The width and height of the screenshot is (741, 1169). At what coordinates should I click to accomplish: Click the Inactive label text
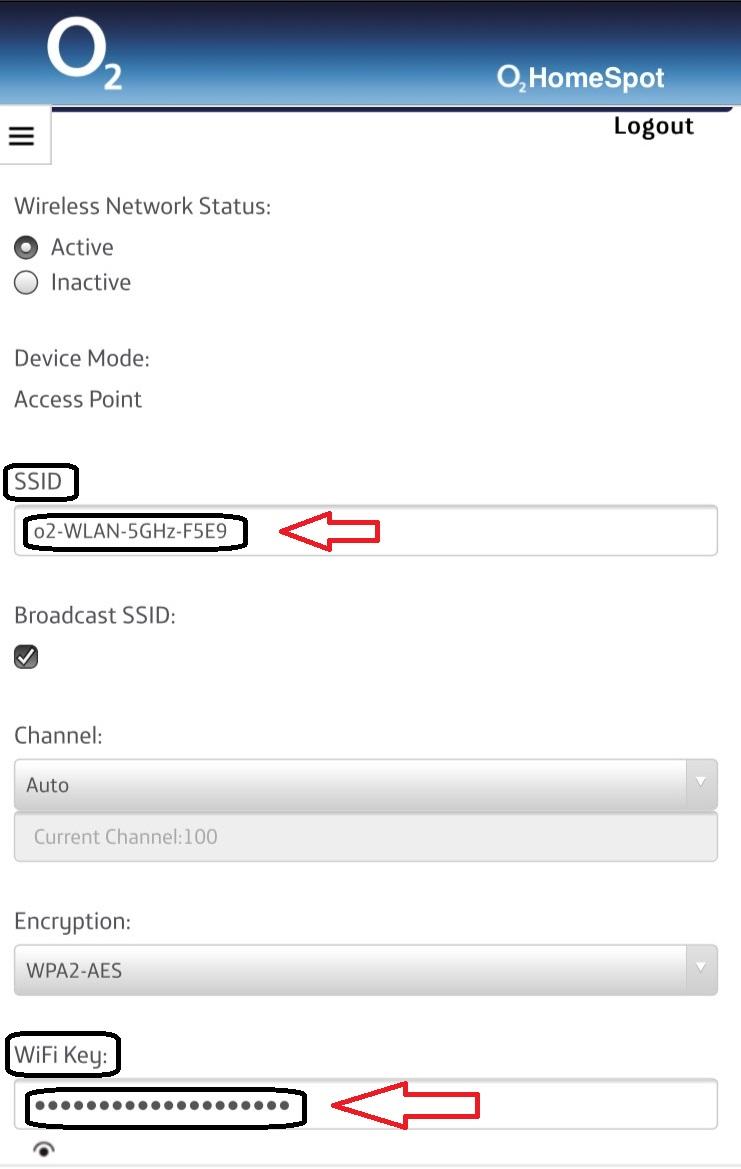pyautogui.click(x=91, y=282)
